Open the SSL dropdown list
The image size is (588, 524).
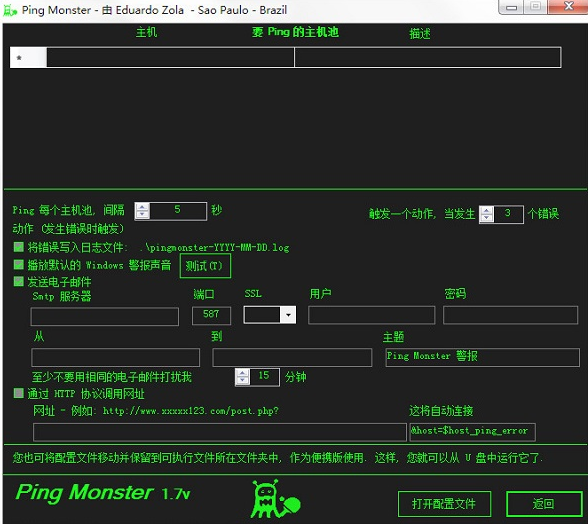click(x=288, y=315)
